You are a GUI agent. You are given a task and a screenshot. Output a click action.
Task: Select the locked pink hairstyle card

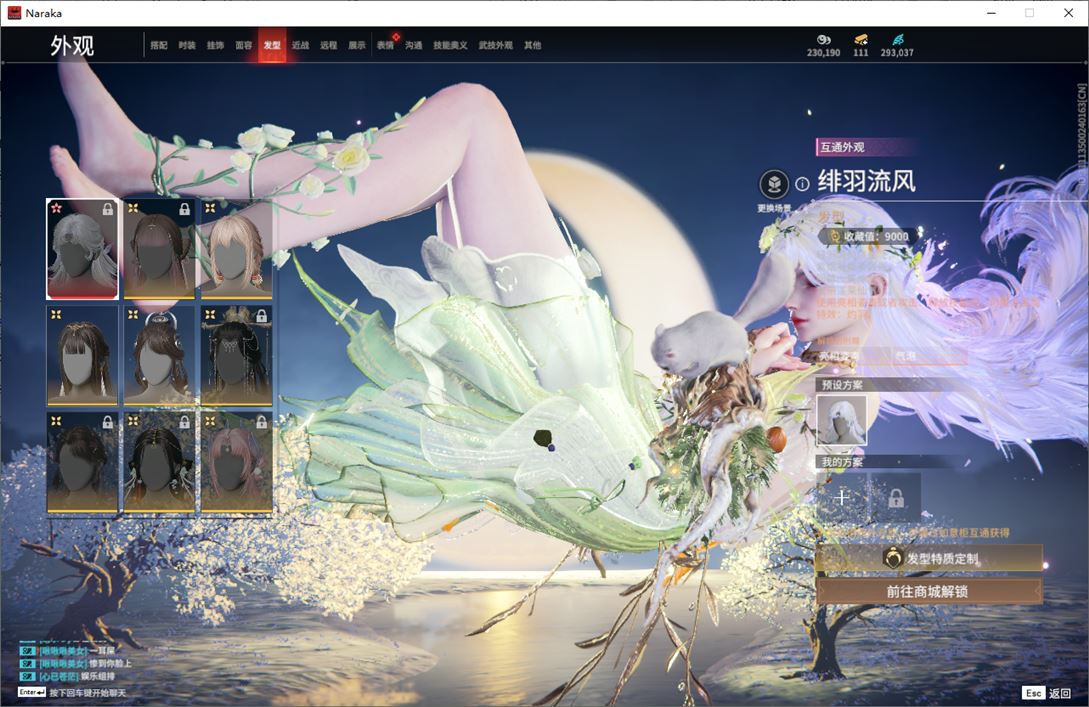[236, 462]
